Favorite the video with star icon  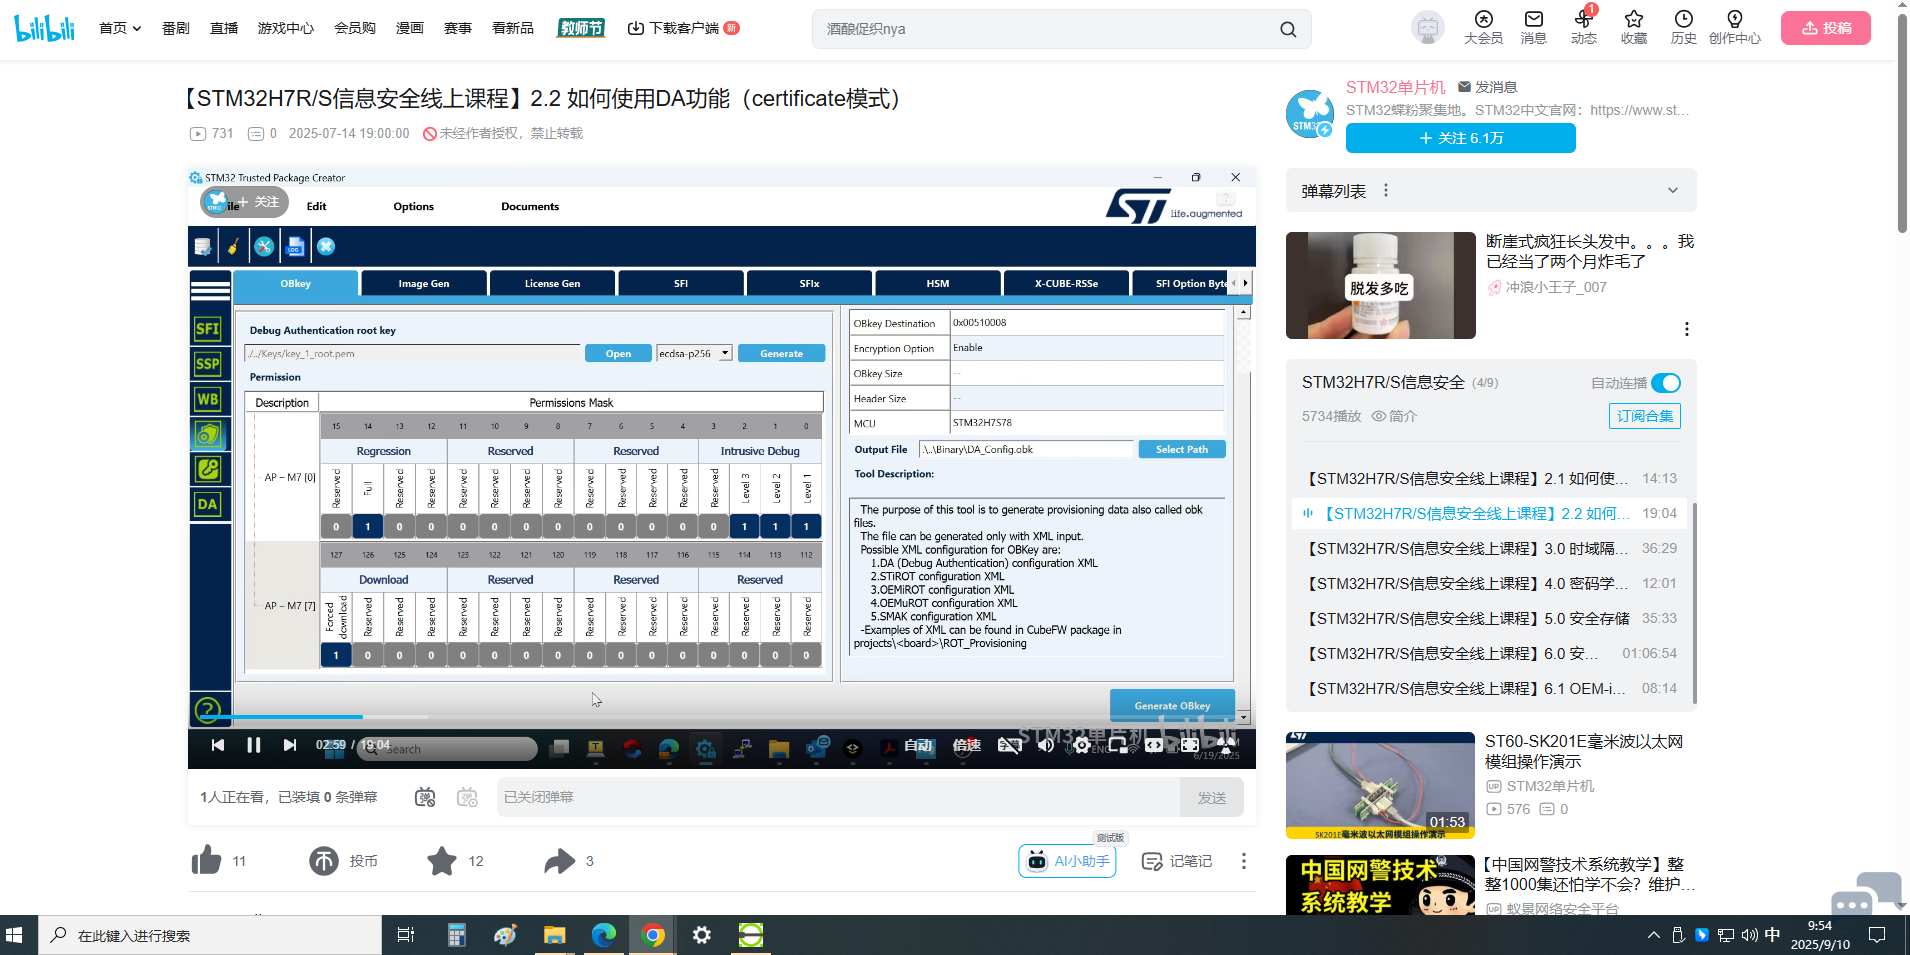tap(441, 860)
